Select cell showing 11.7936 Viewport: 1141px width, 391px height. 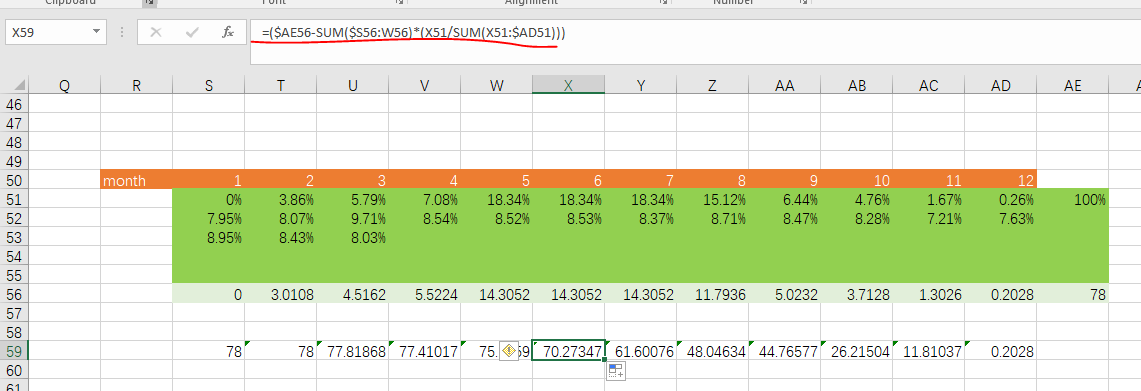pos(712,294)
